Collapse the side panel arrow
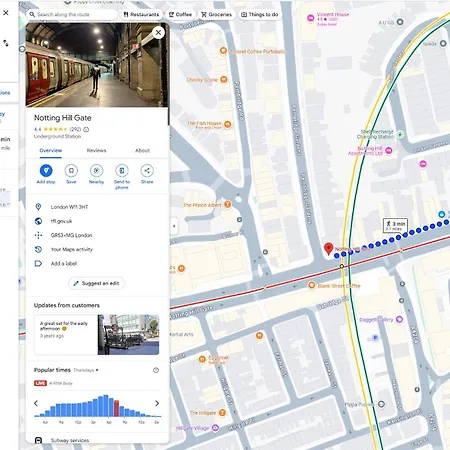 (x=174, y=226)
